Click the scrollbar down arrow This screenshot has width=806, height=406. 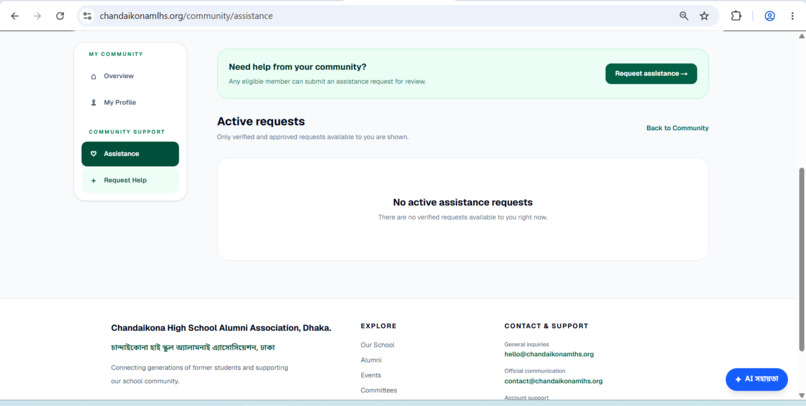pyautogui.click(x=801, y=395)
